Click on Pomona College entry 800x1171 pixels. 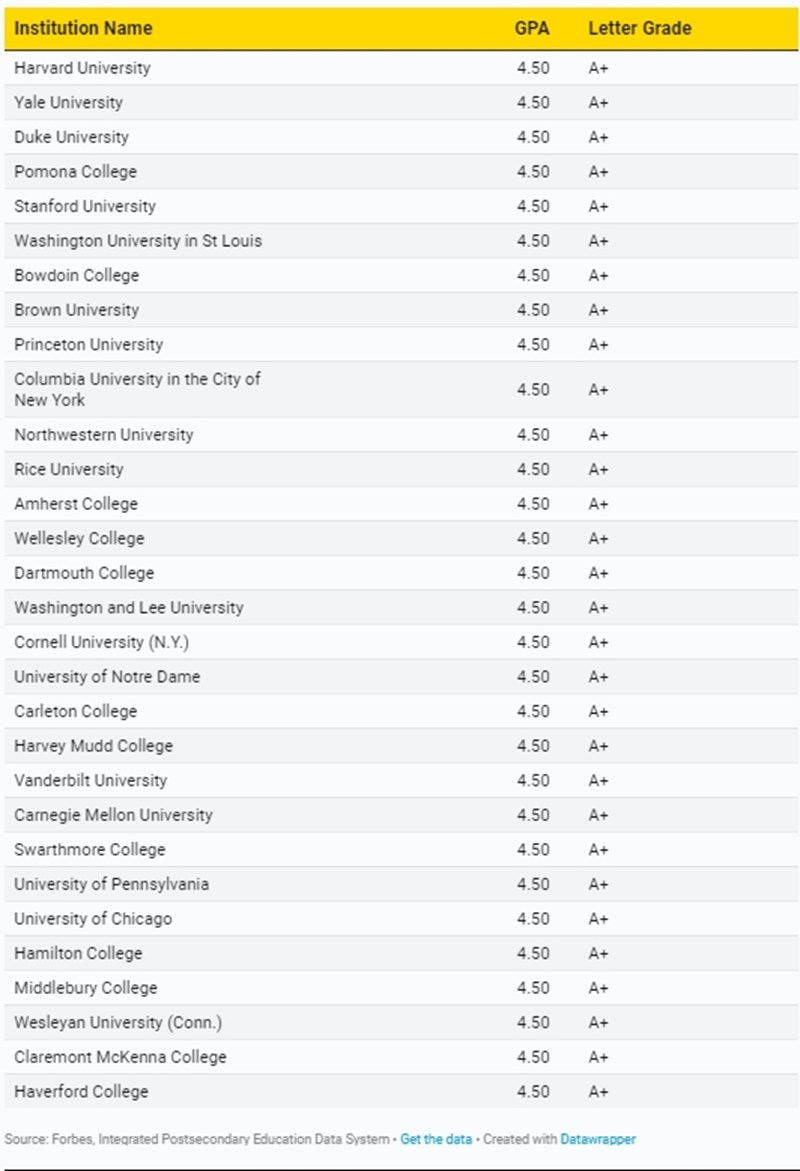point(75,171)
